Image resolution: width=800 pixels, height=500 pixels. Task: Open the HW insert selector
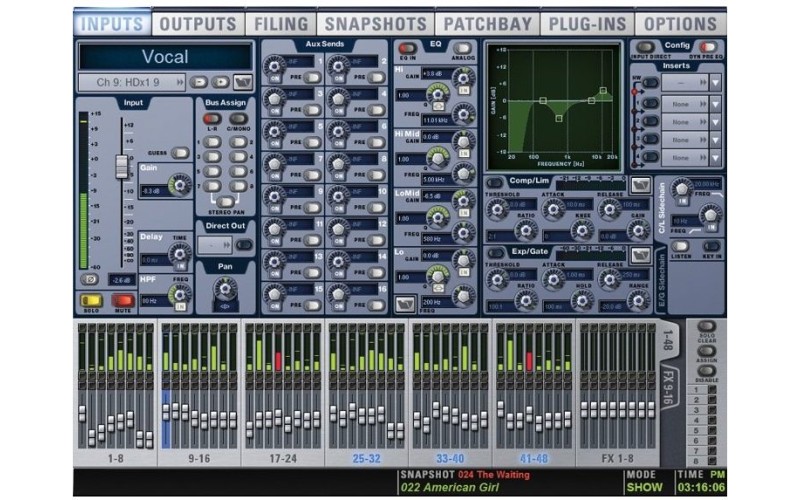click(685, 82)
